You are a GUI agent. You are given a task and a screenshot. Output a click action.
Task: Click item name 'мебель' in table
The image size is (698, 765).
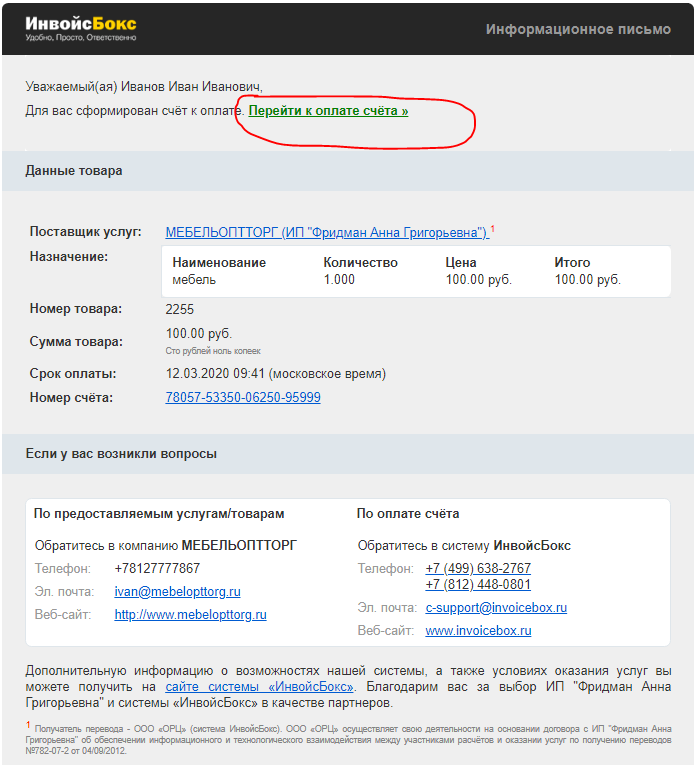pyautogui.click(x=194, y=280)
